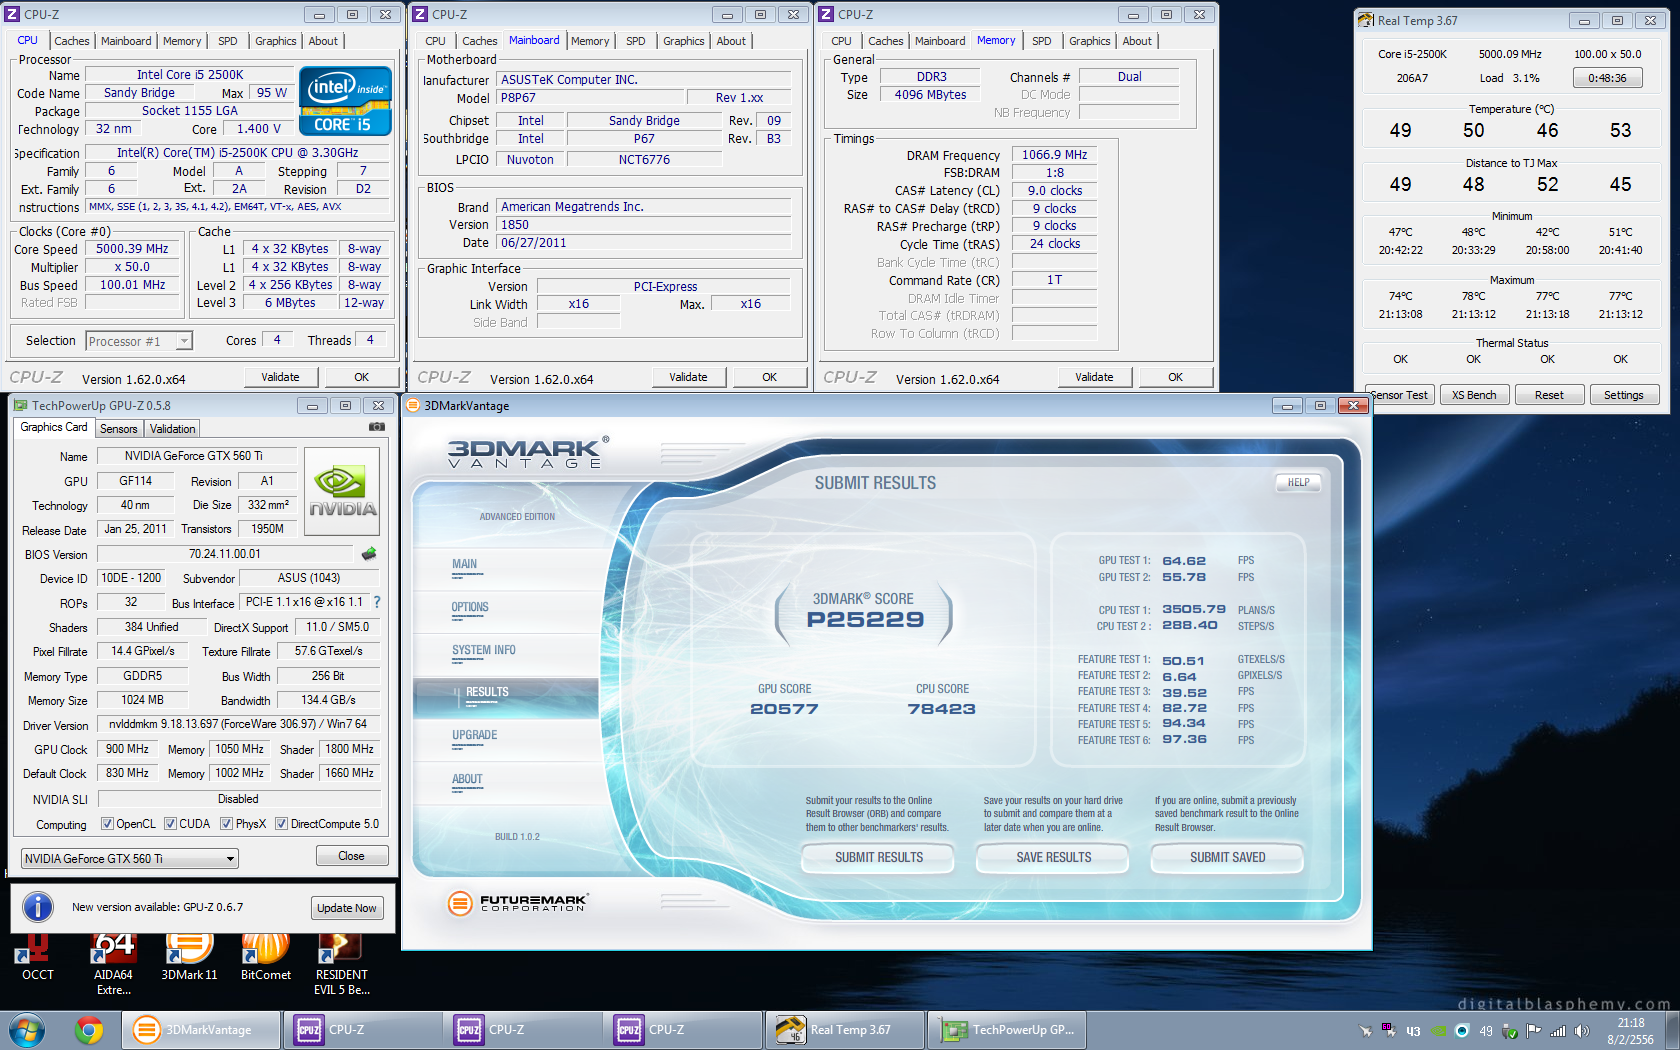Go to Options in 3DMark Vantage
Image resolution: width=1680 pixels, height=1050 pixels.
tap(470, 607)
